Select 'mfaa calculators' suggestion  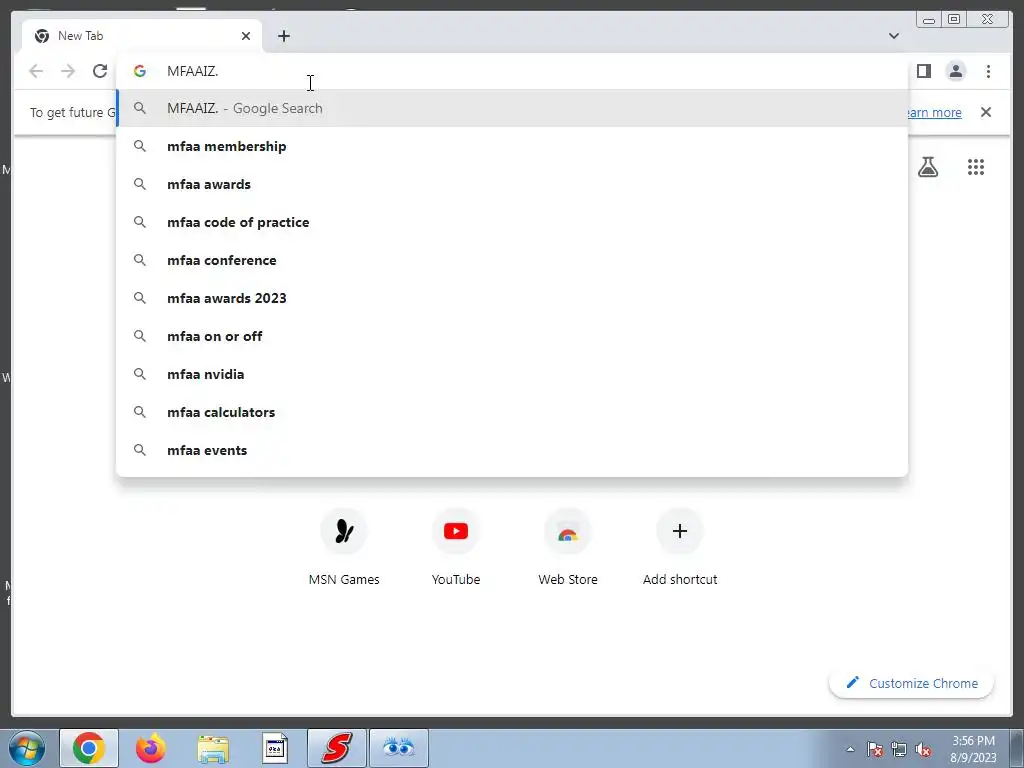[512, 412]
